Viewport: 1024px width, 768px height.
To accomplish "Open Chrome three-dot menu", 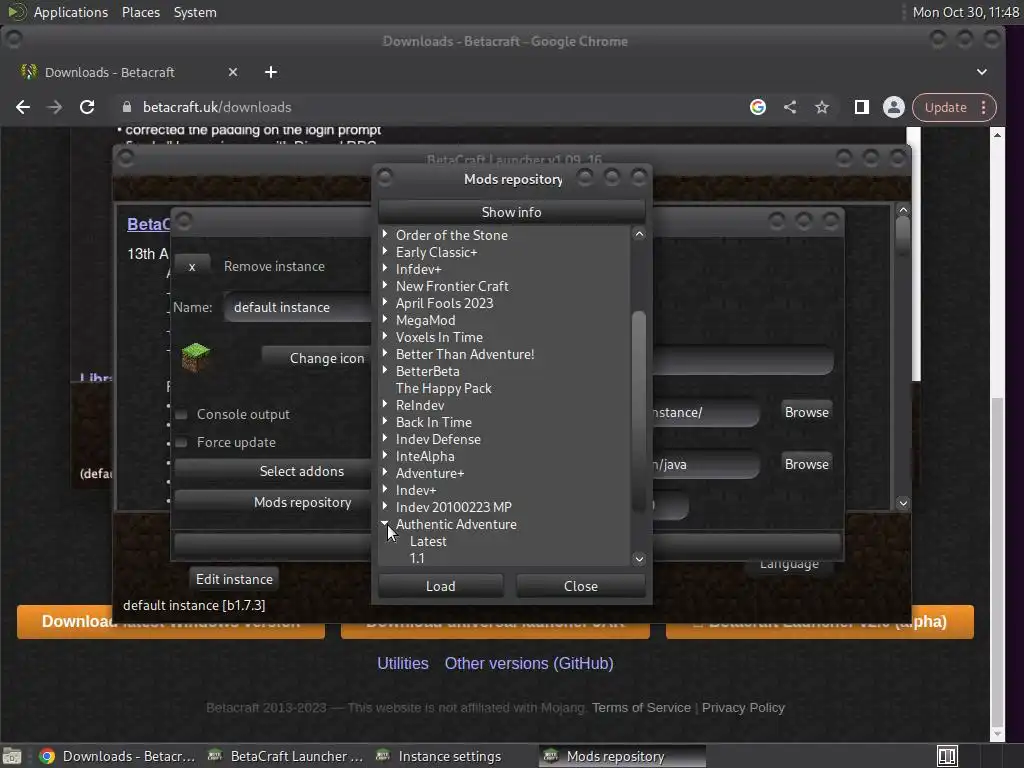I will click(x=984, y=107).
